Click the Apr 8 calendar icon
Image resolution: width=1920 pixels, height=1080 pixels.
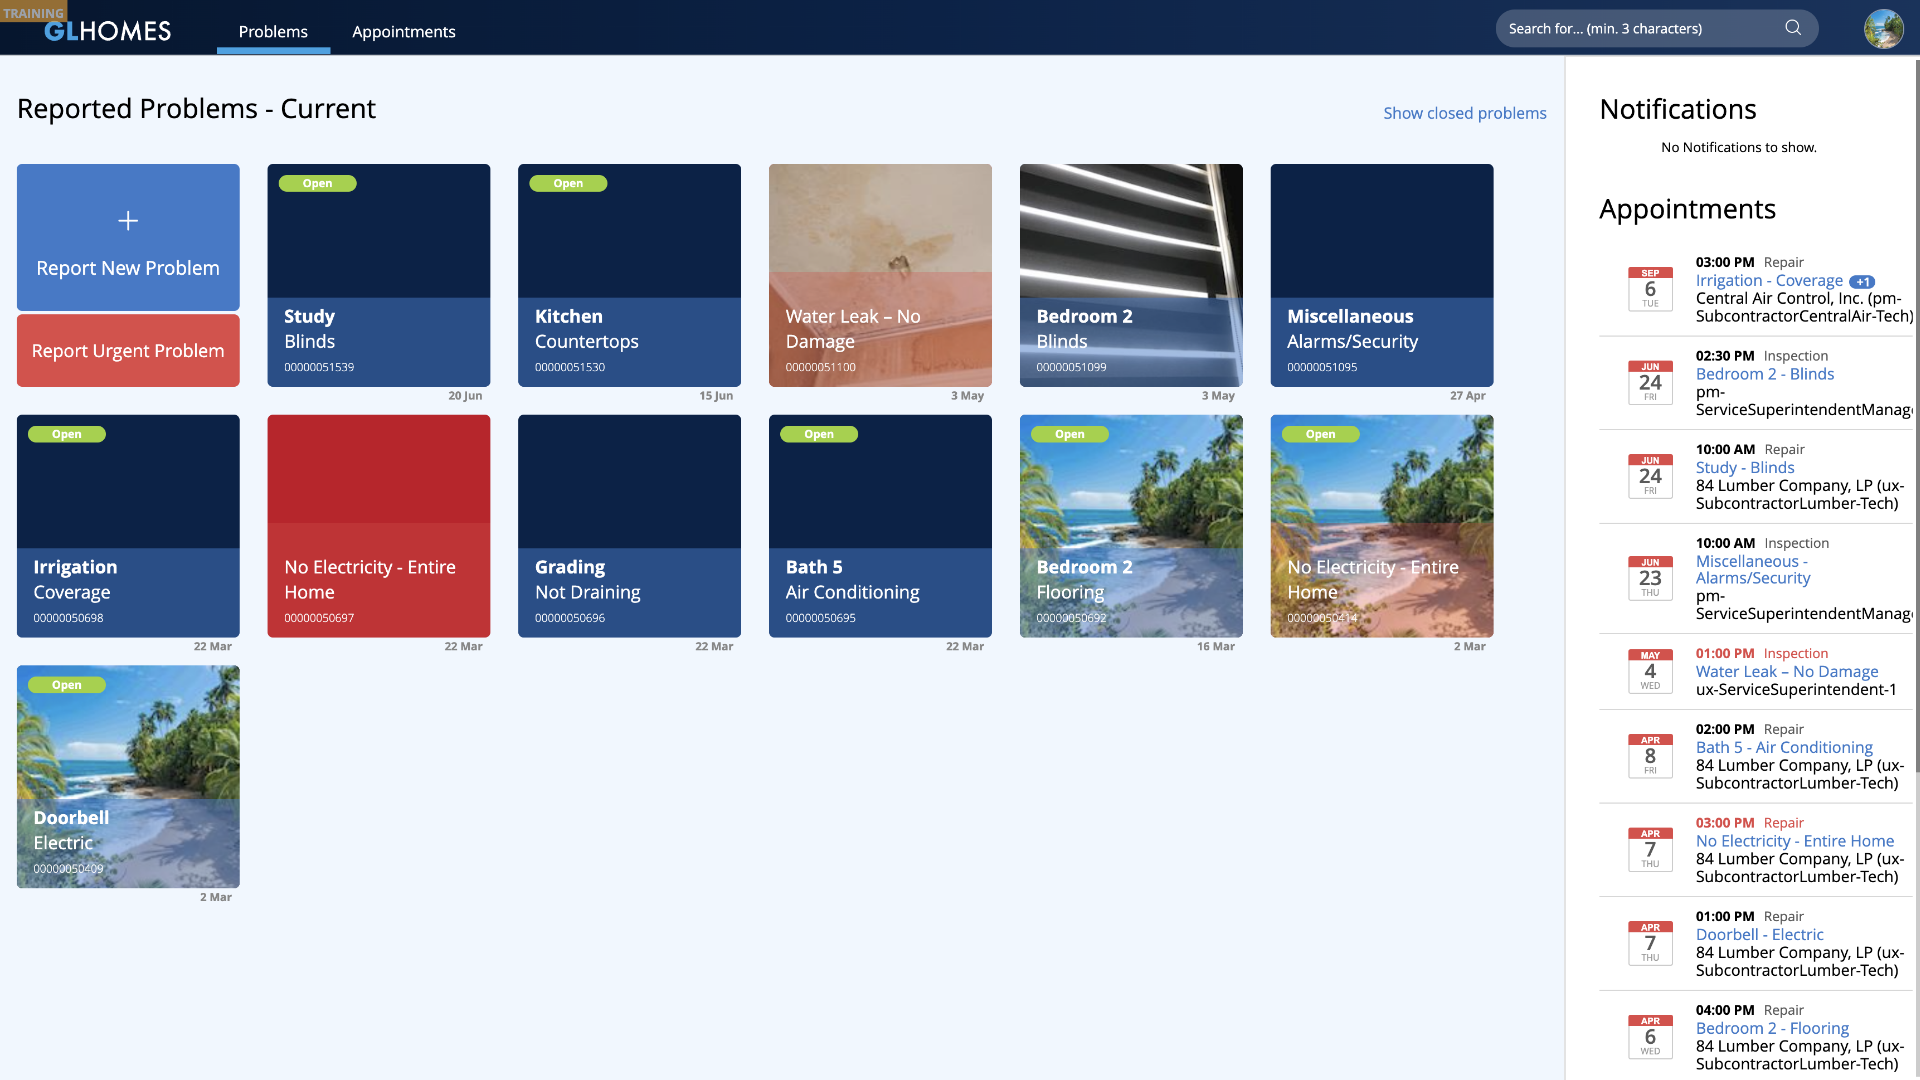point(1650,756)
